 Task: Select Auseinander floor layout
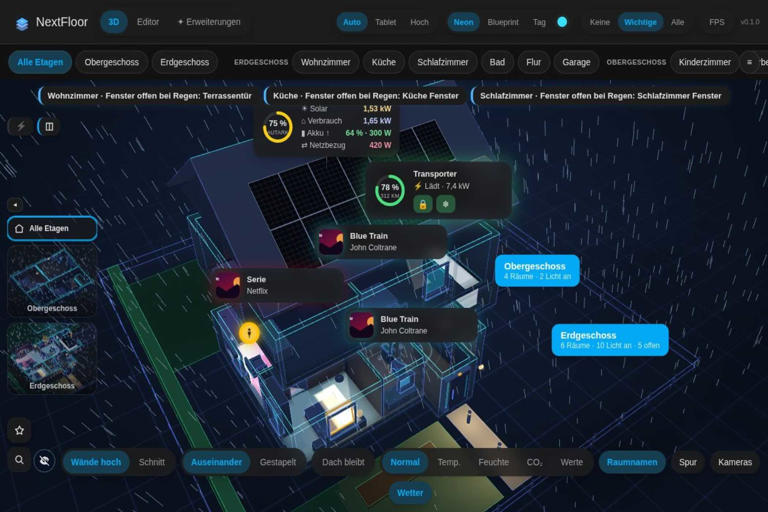tap(216, 462)
